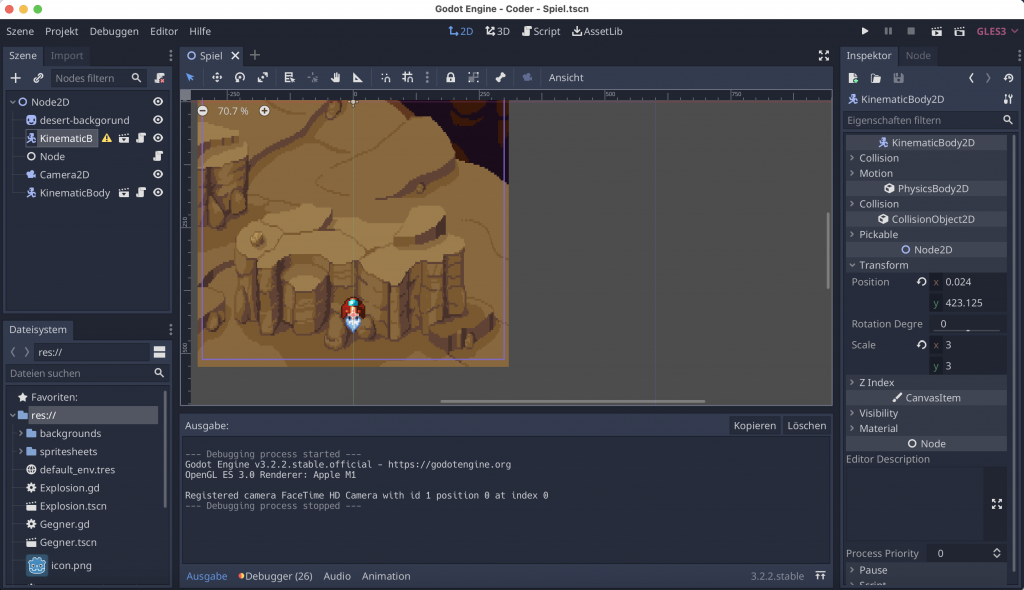Expand the Motion property section

tap(876, 173)
